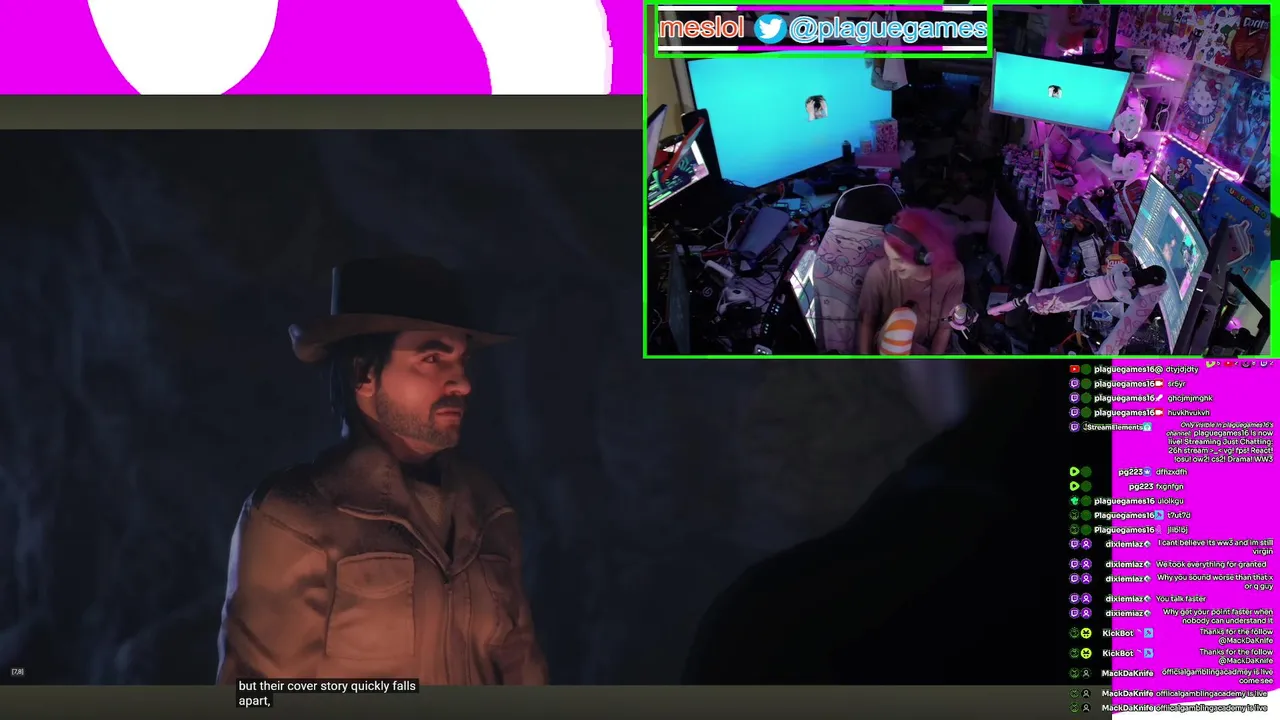The height and width of the screenshot is (720, 1280).
Task: Click the Twitter bird icon in overlay
Action: coord(769,28)
